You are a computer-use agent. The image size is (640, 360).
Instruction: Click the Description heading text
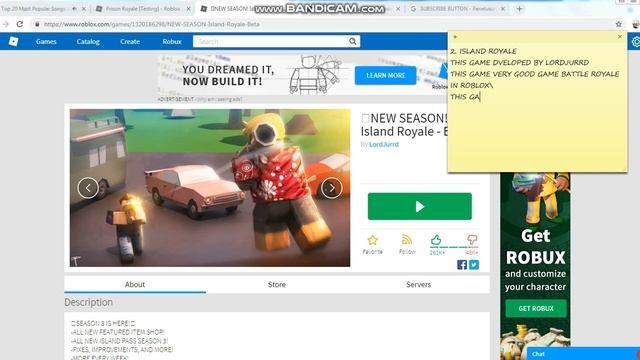coord(89,302)
